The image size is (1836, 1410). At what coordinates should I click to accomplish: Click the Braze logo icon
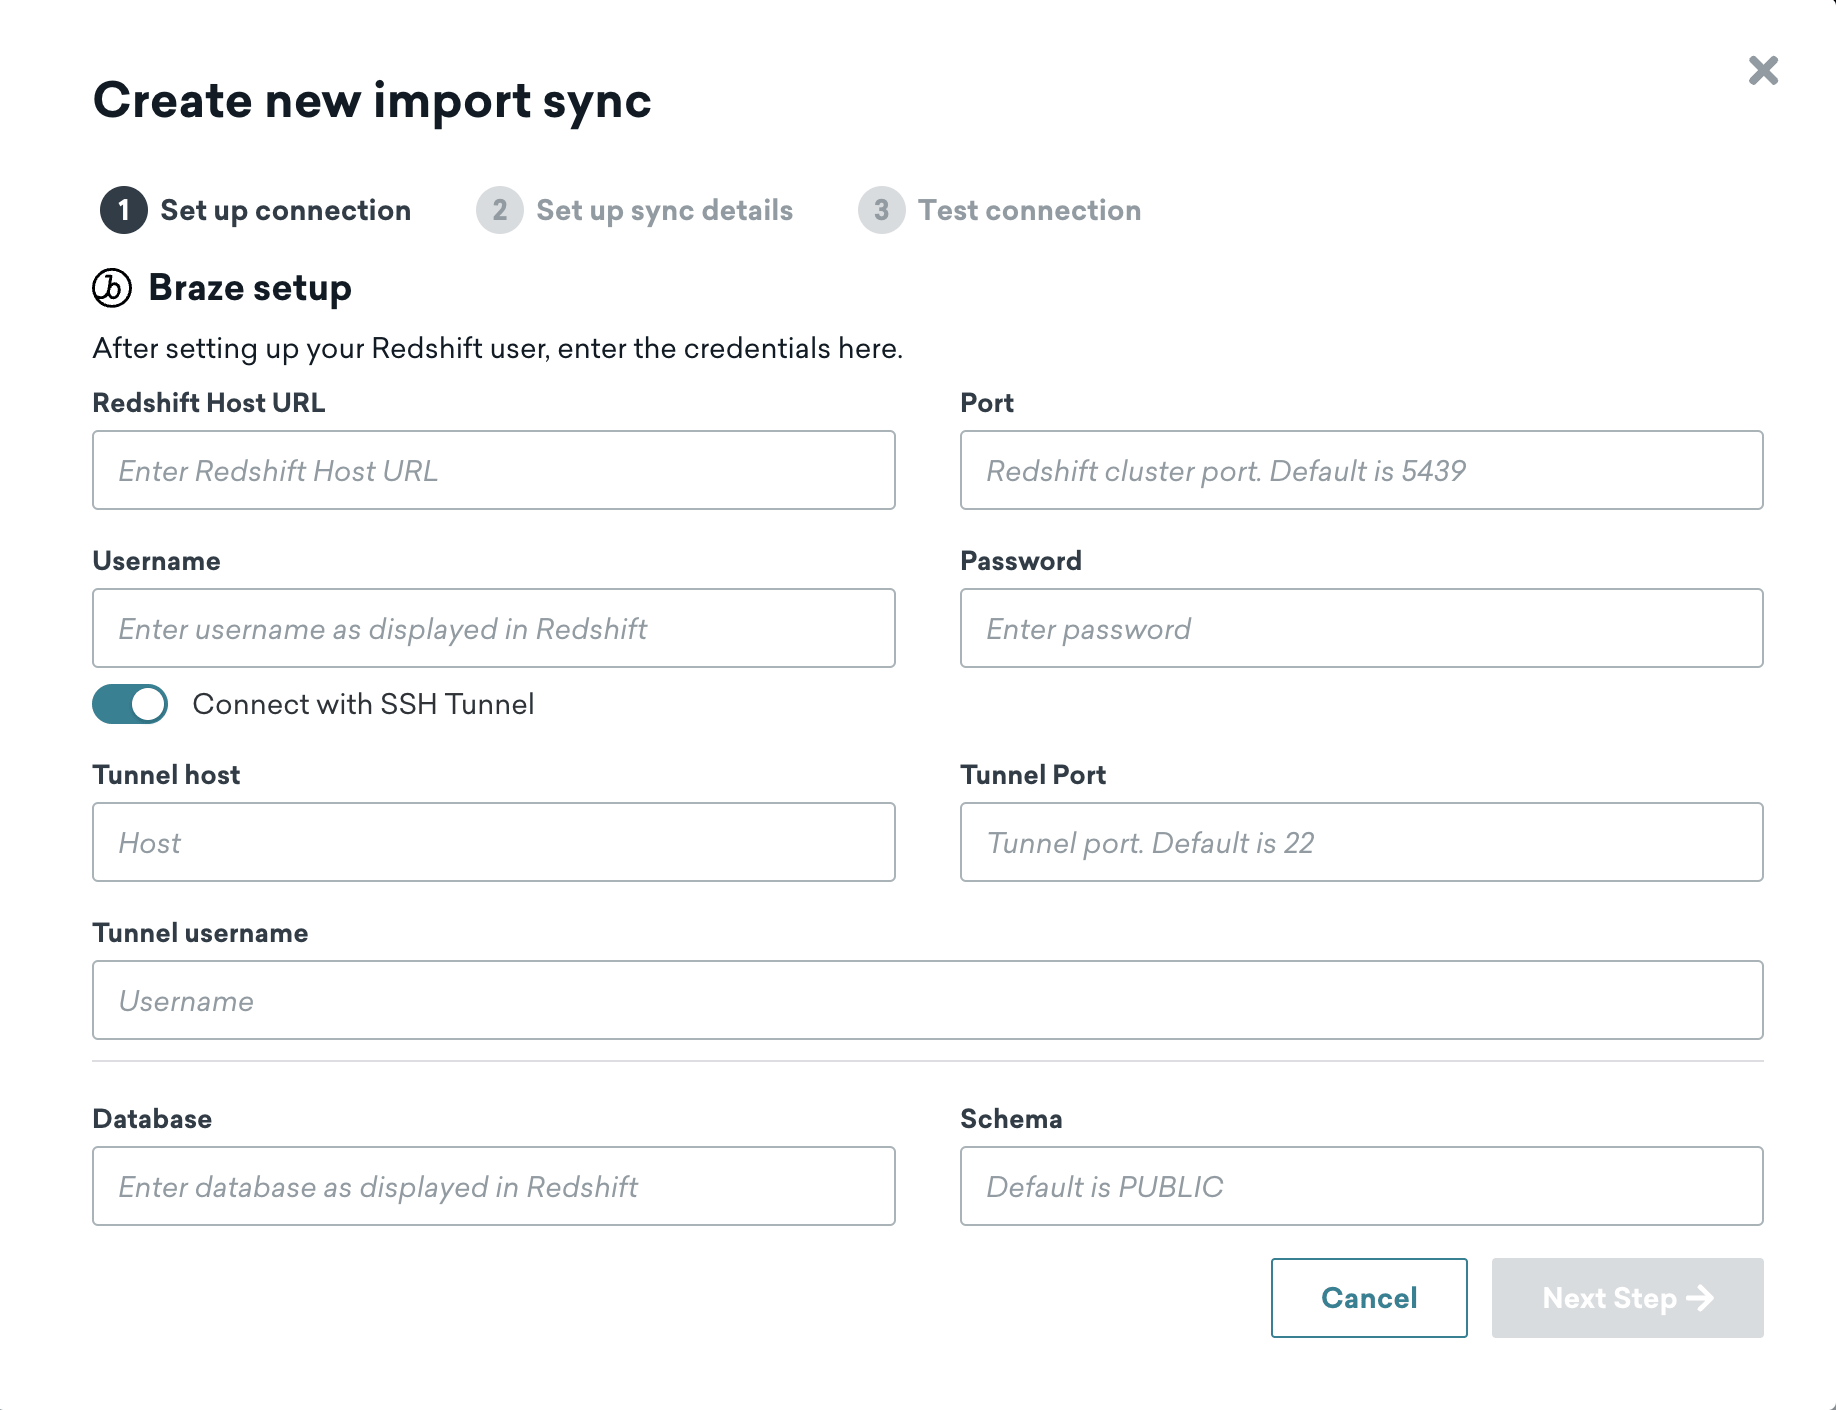click(x=112, y=288)
